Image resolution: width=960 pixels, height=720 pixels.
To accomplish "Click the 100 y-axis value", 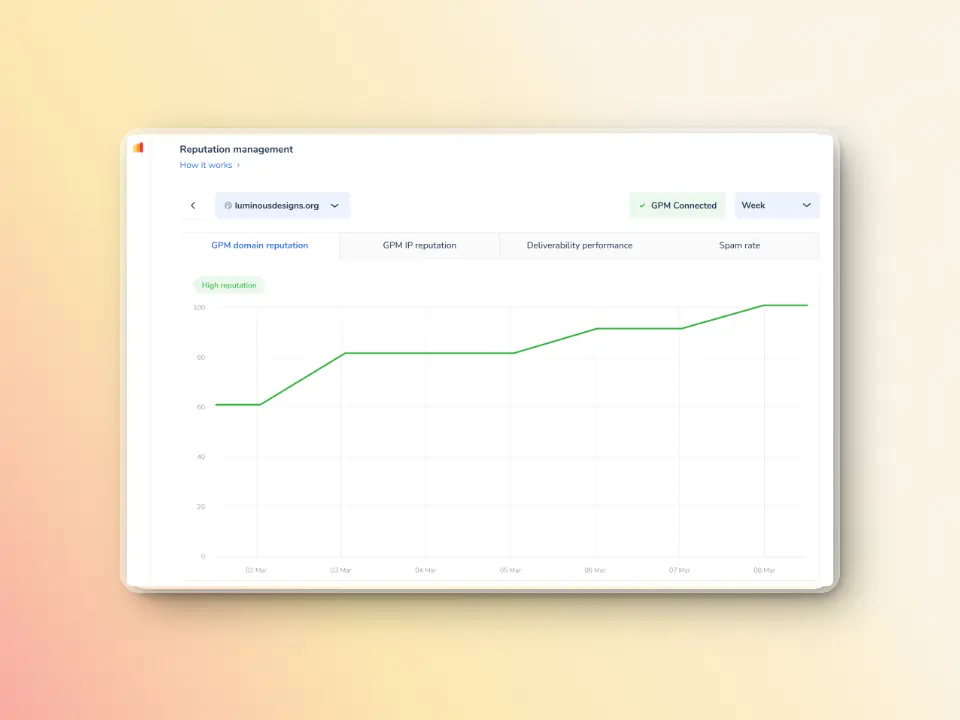I will click(x=199, y=307).
